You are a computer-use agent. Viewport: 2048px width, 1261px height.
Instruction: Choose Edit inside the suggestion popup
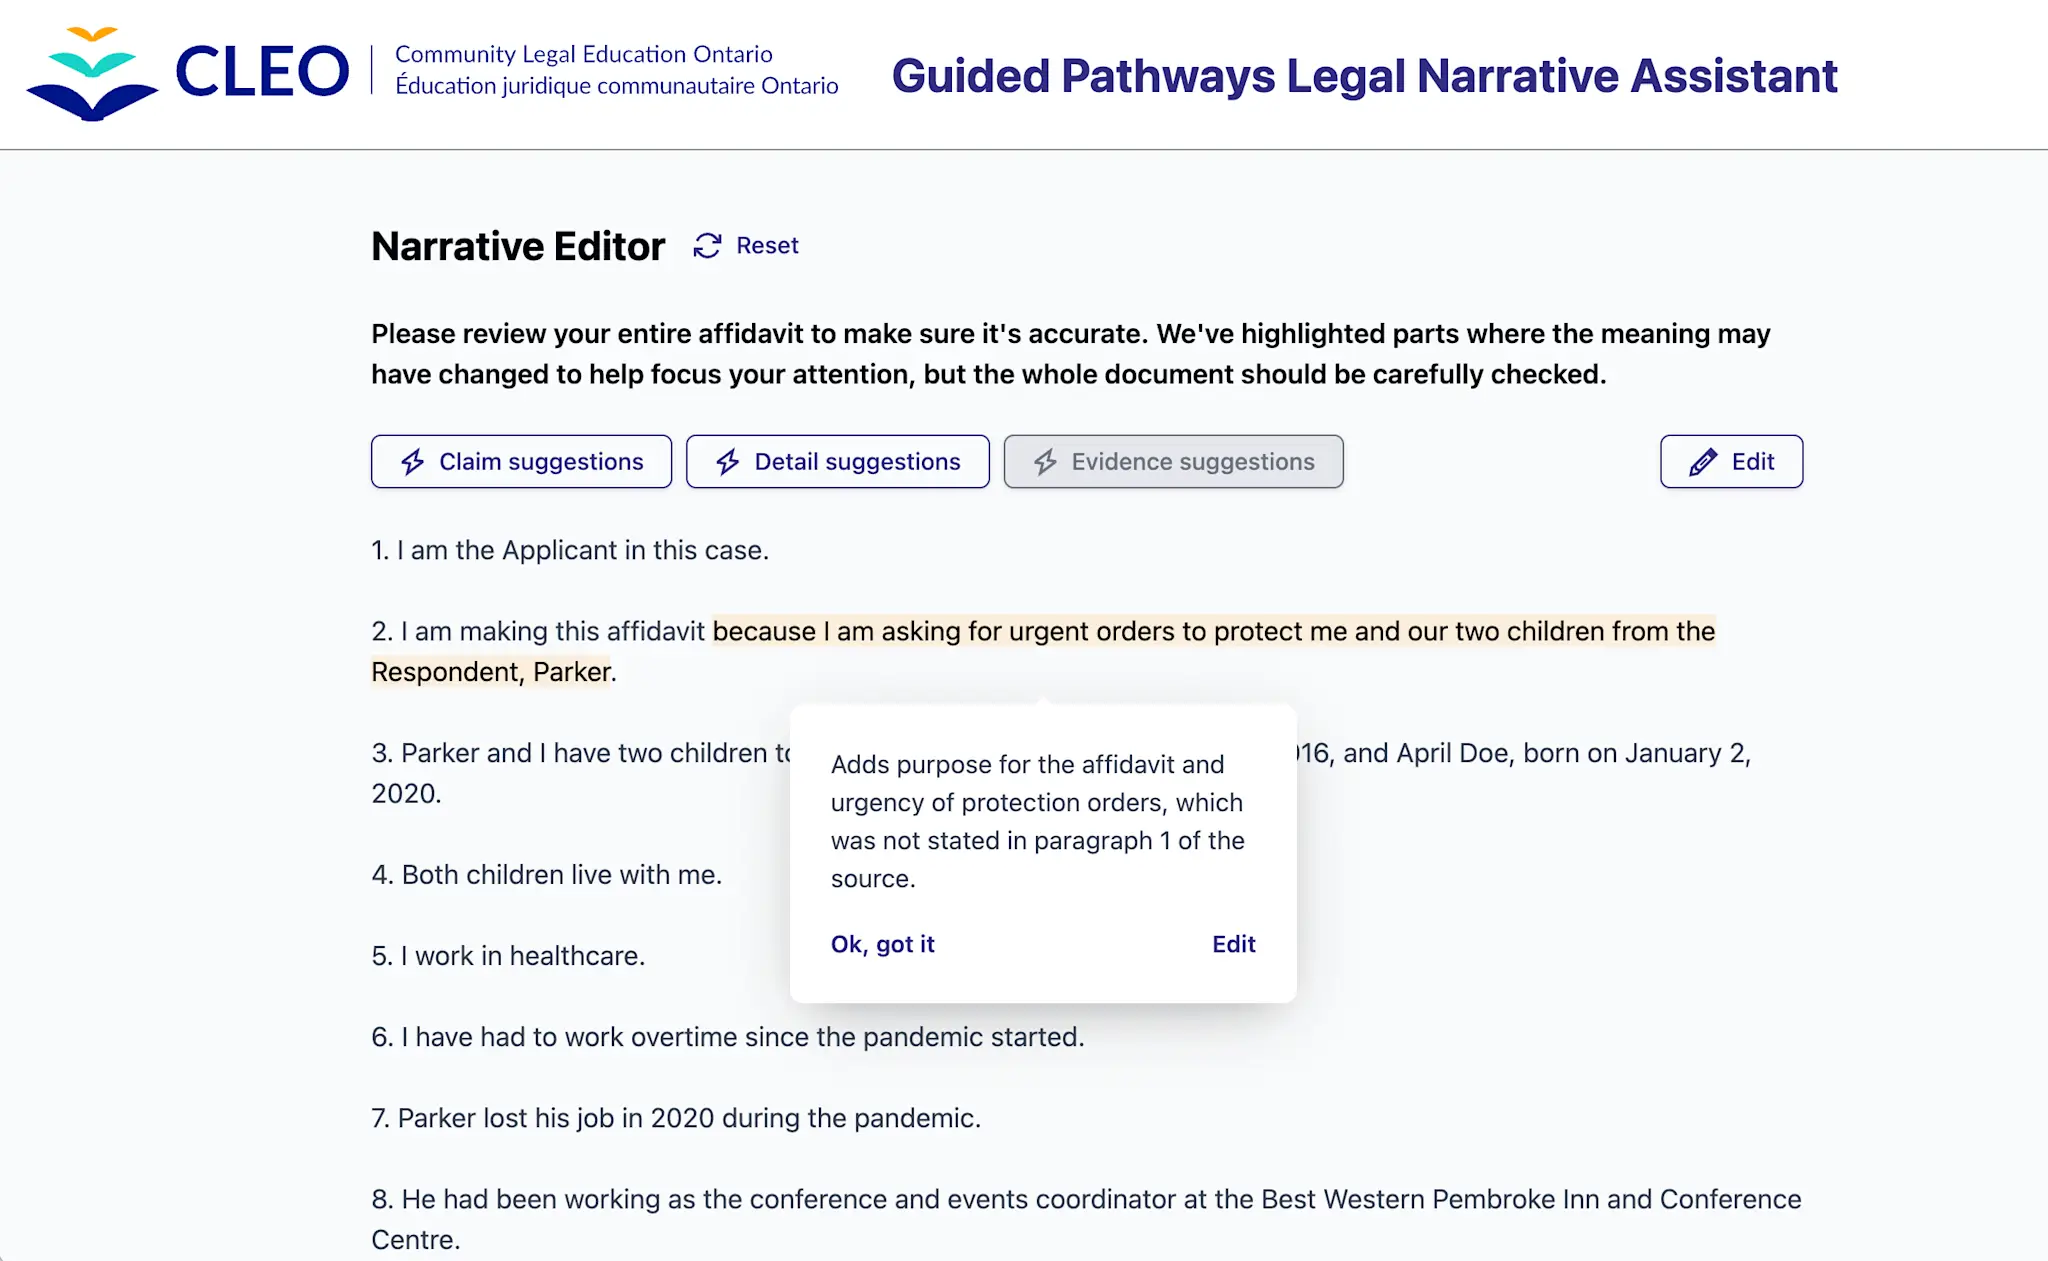pos(1233,943)
